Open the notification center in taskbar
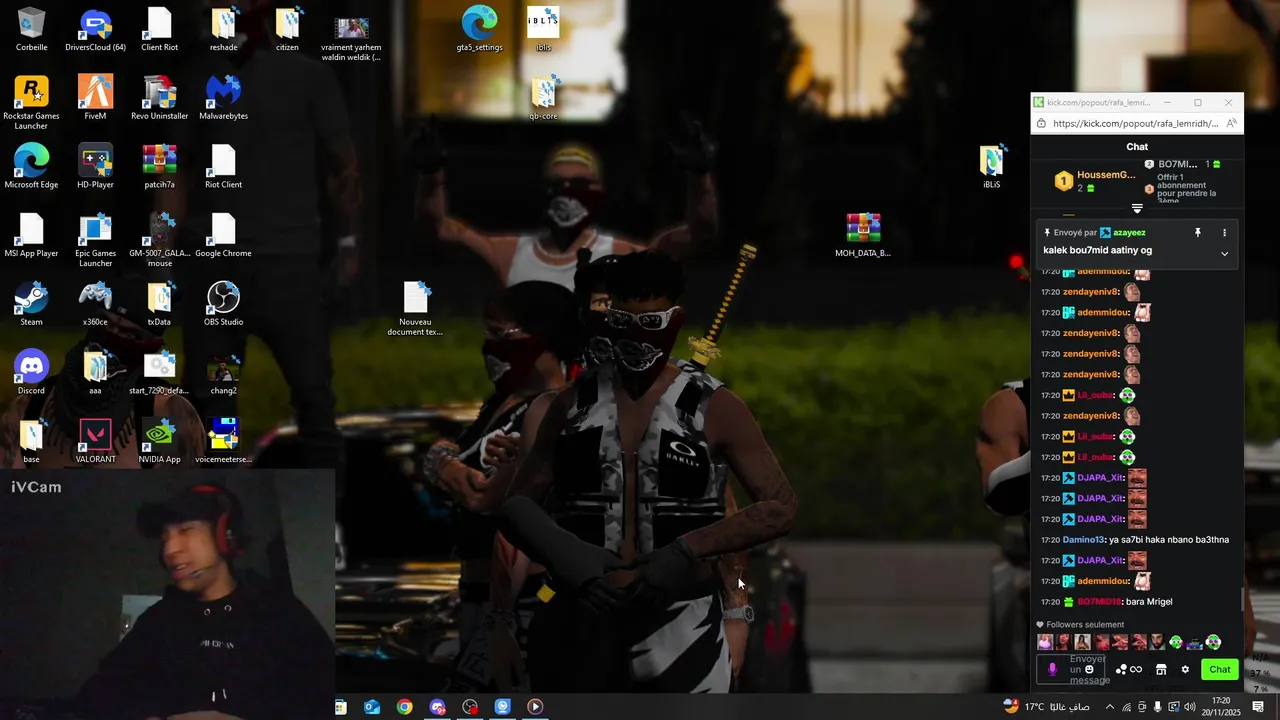 [x=1258, y=707]
